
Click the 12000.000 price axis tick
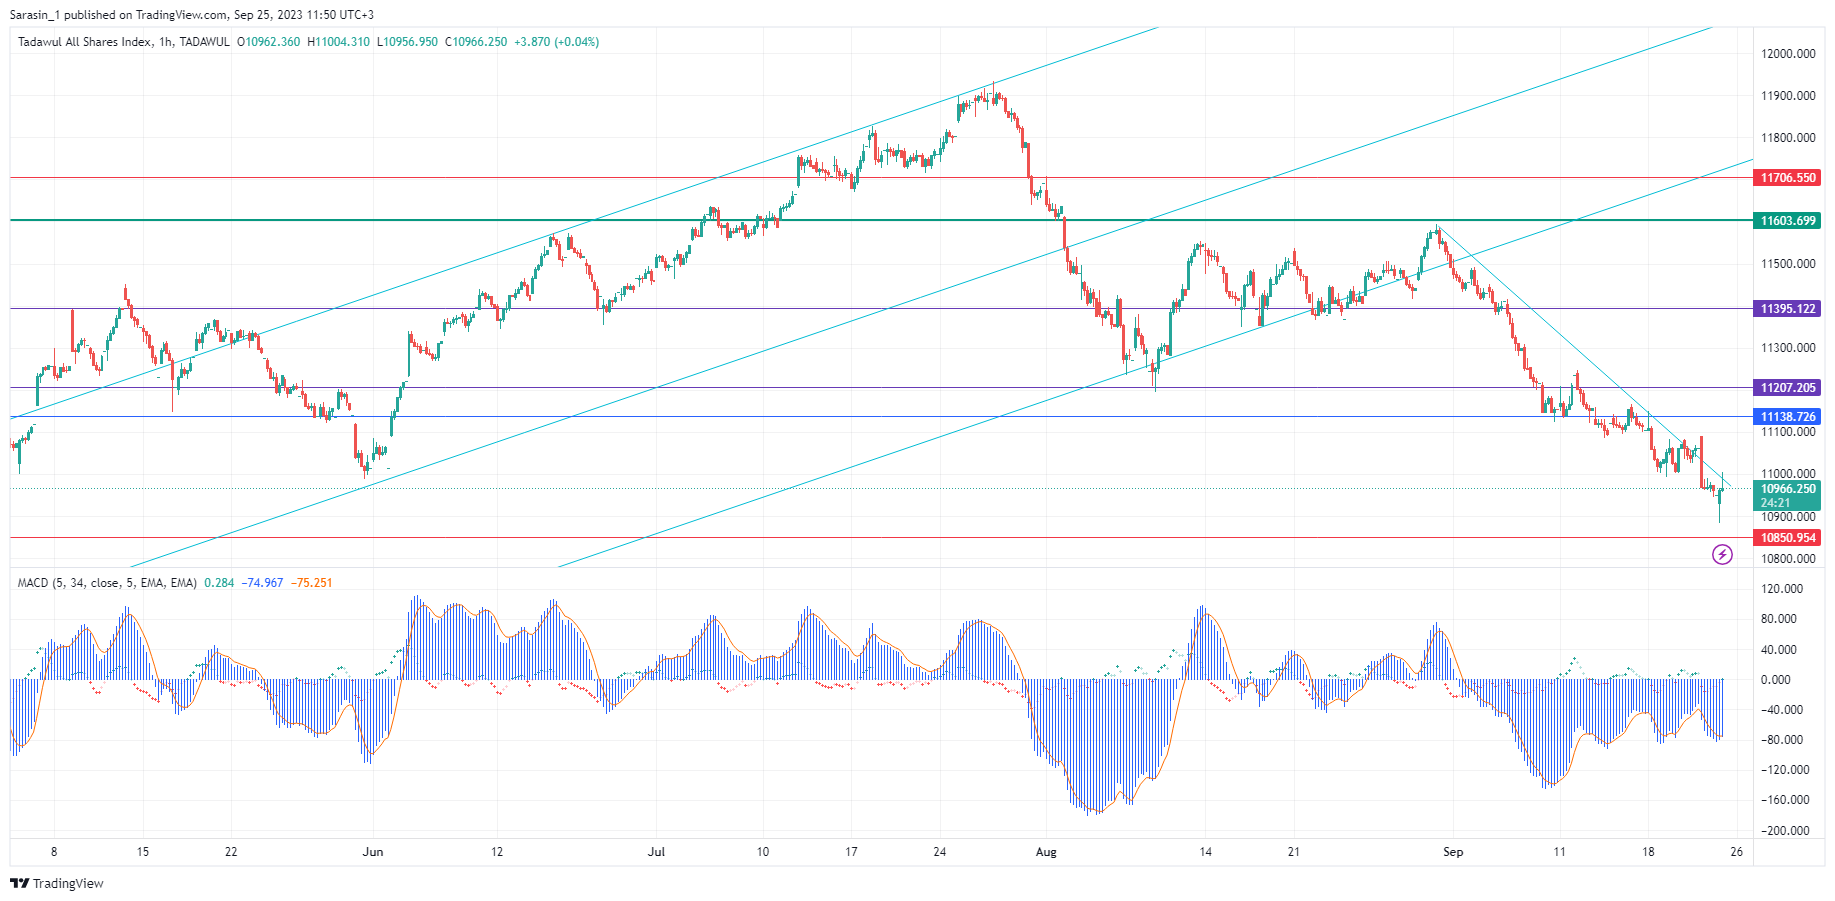[1788, 54]
